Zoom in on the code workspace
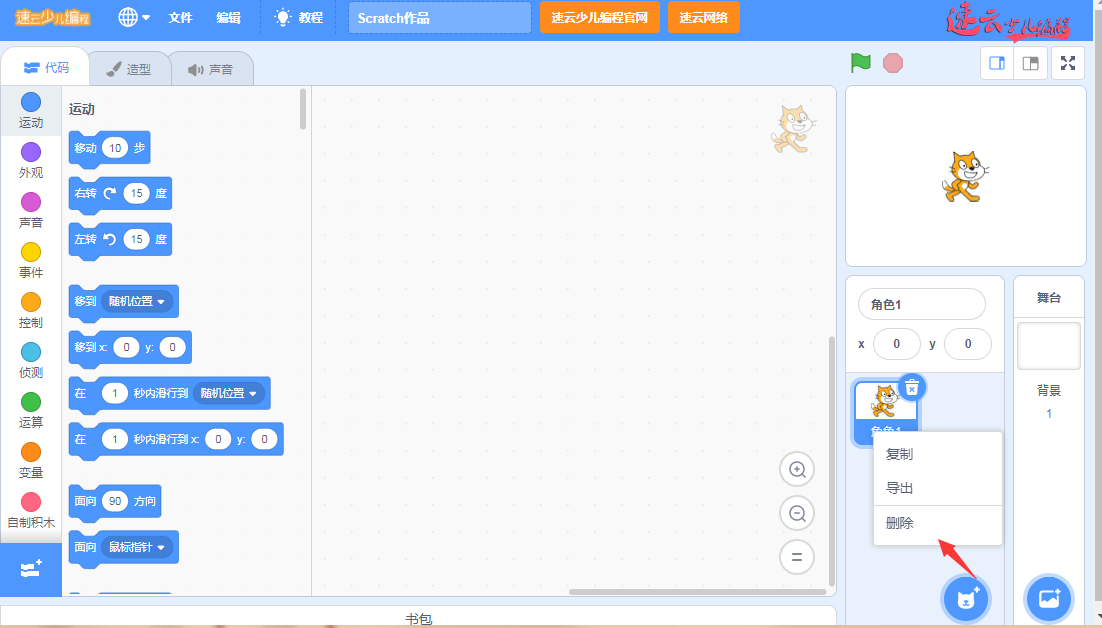The width and height of the screenshot is (1102, 628). pos(797,470)
